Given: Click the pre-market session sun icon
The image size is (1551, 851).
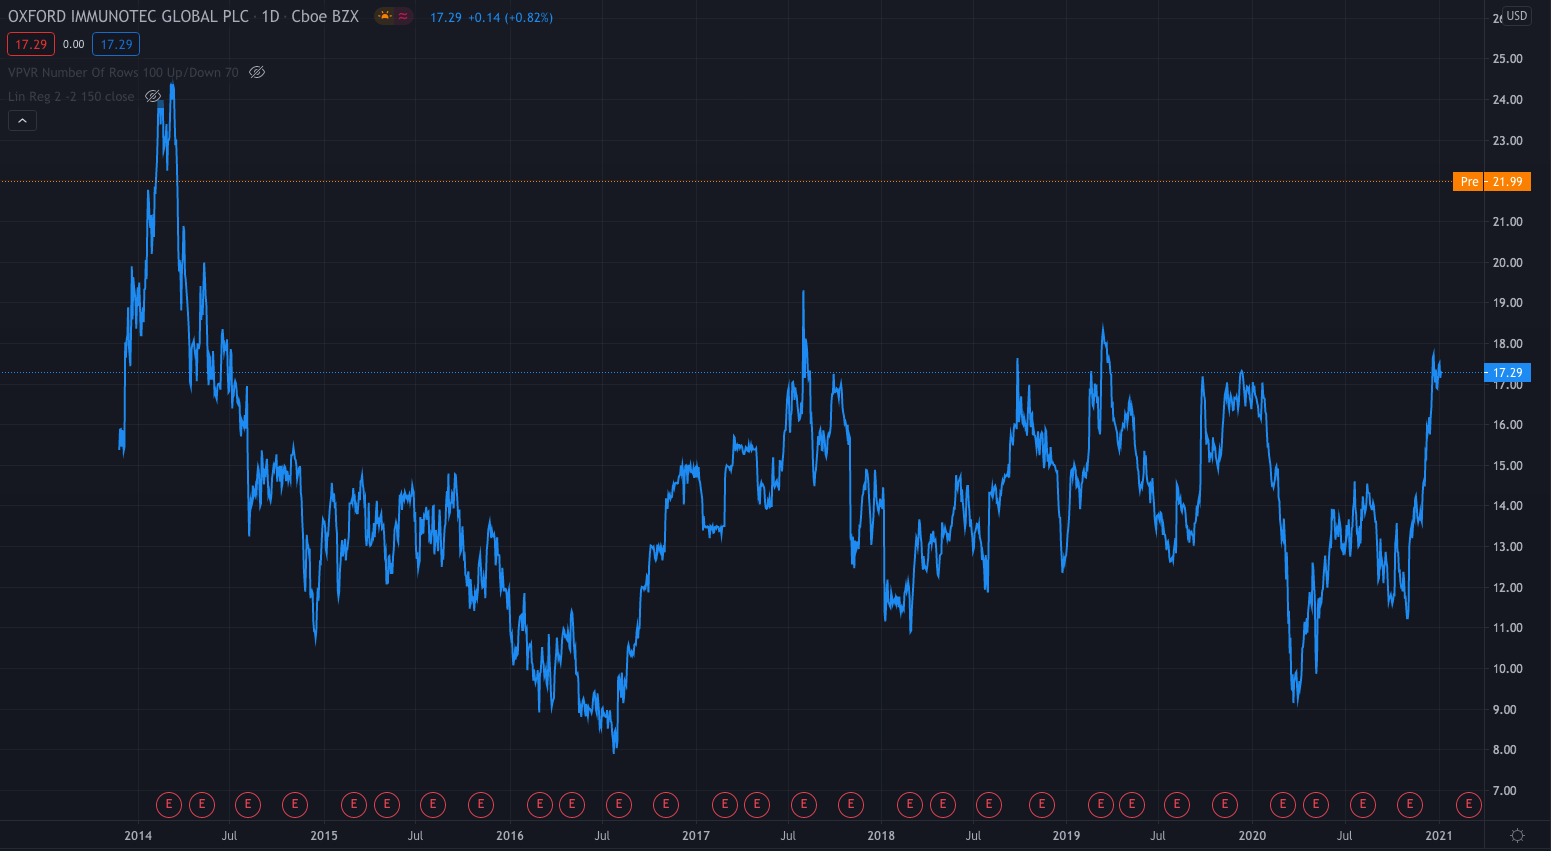Looking at the screenshot, I should coord(385,17).
